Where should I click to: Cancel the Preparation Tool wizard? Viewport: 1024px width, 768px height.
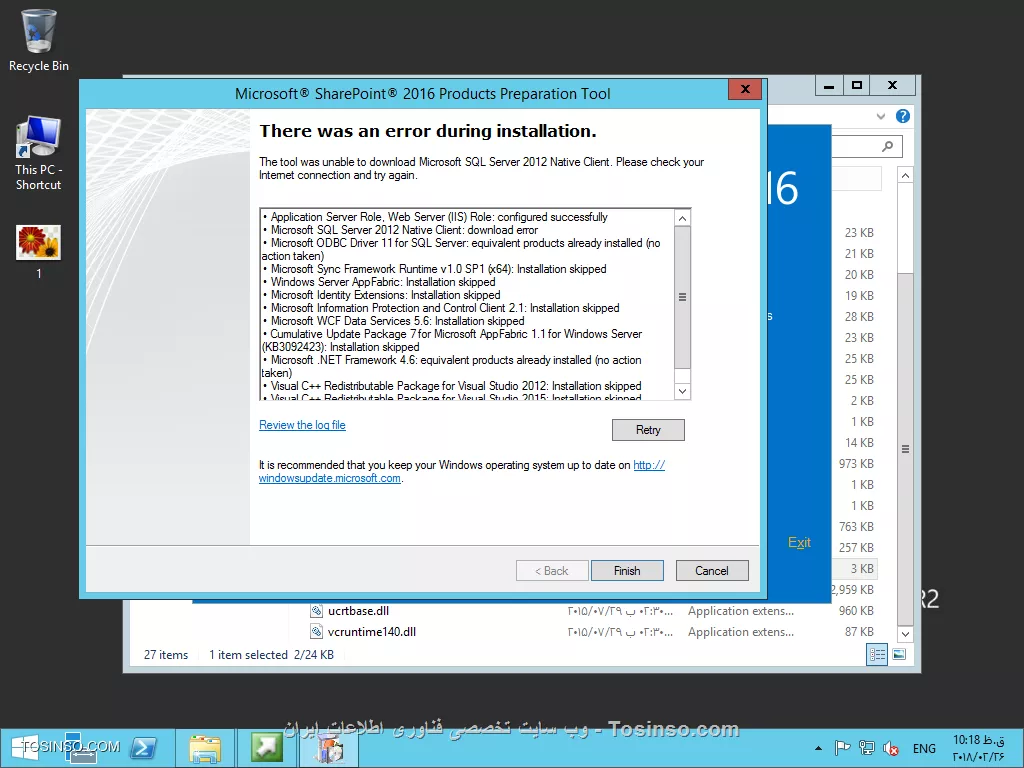(x=712, y=571)
